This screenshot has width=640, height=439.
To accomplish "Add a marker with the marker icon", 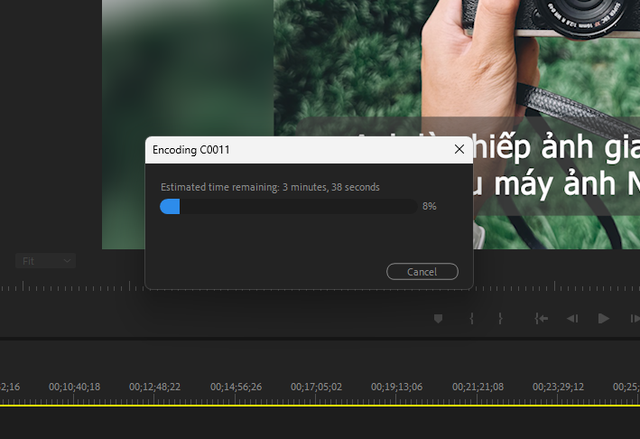I will pos(438,318).
